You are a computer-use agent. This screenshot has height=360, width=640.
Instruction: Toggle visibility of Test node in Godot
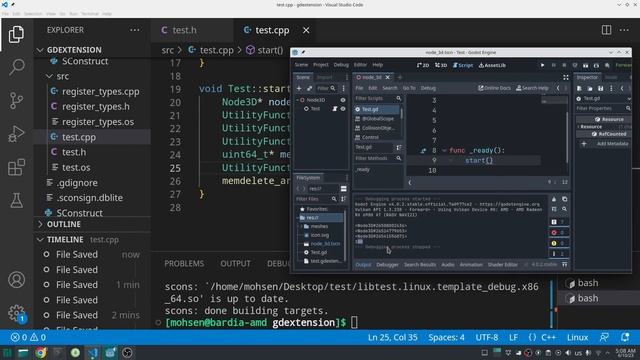(343, 109)
